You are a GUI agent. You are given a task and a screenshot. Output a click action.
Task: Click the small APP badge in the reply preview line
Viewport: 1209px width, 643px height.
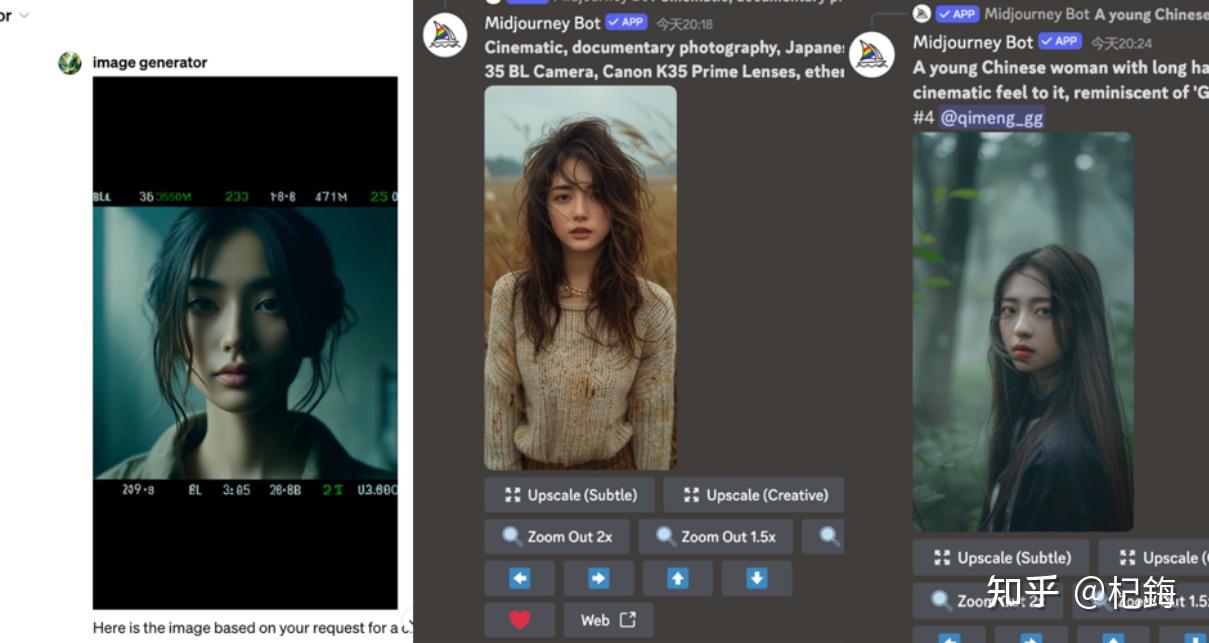point(958,14)
